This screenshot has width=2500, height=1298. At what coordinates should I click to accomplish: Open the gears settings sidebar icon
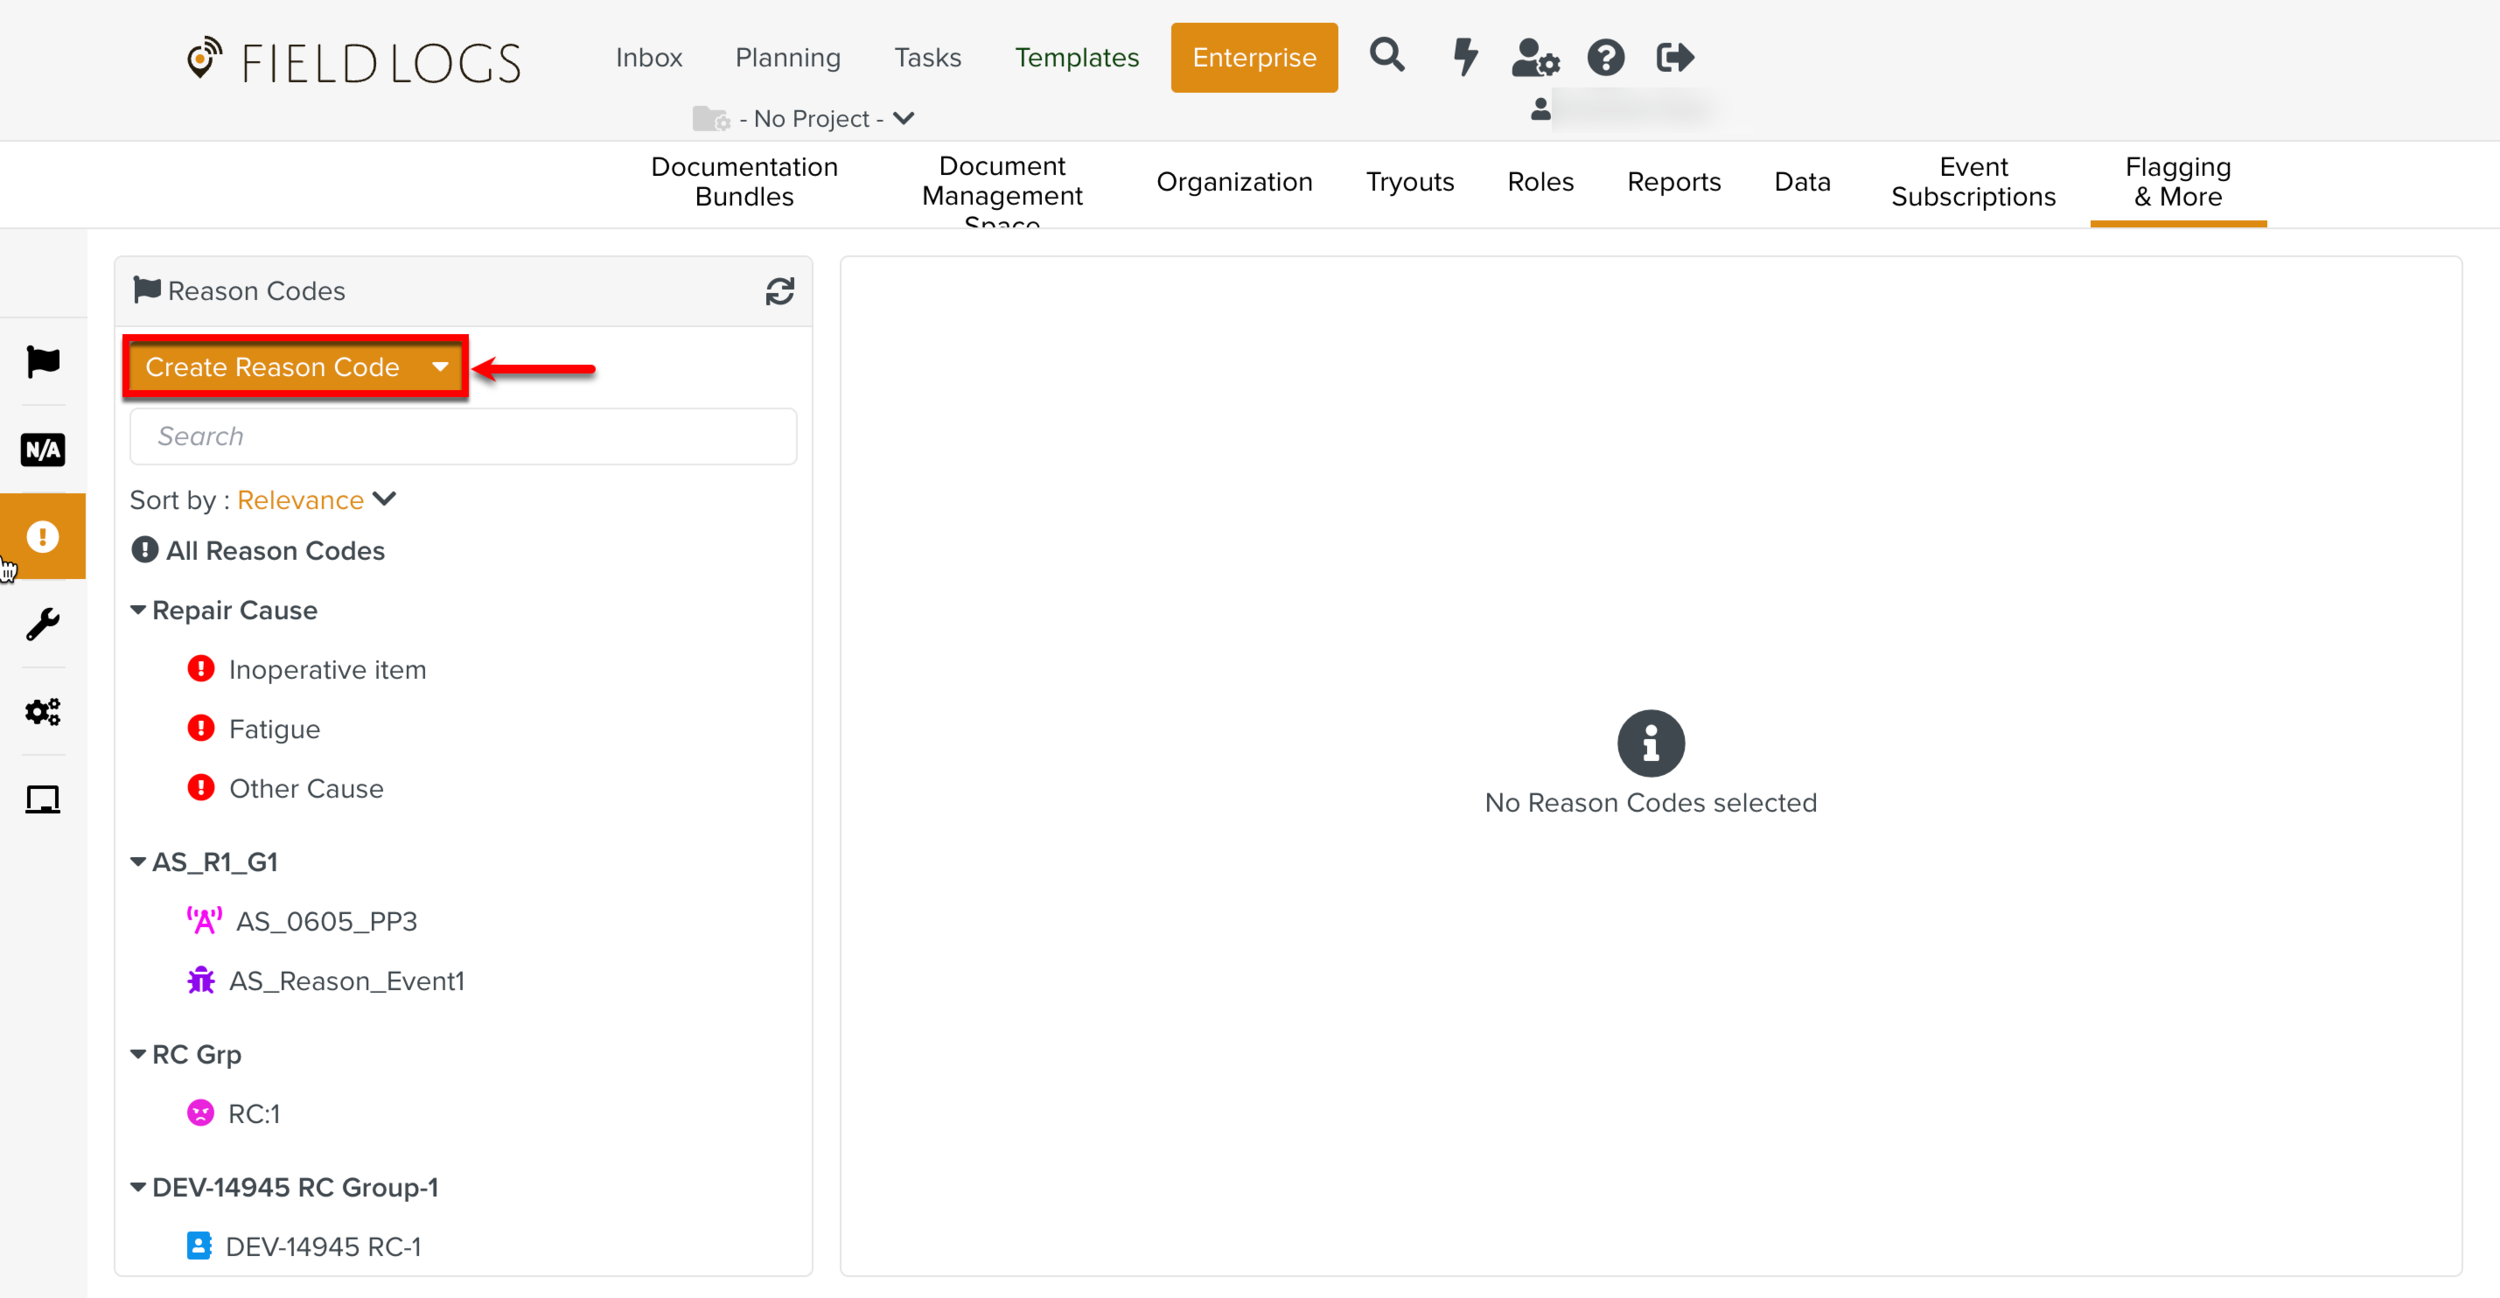coord(42,712)
